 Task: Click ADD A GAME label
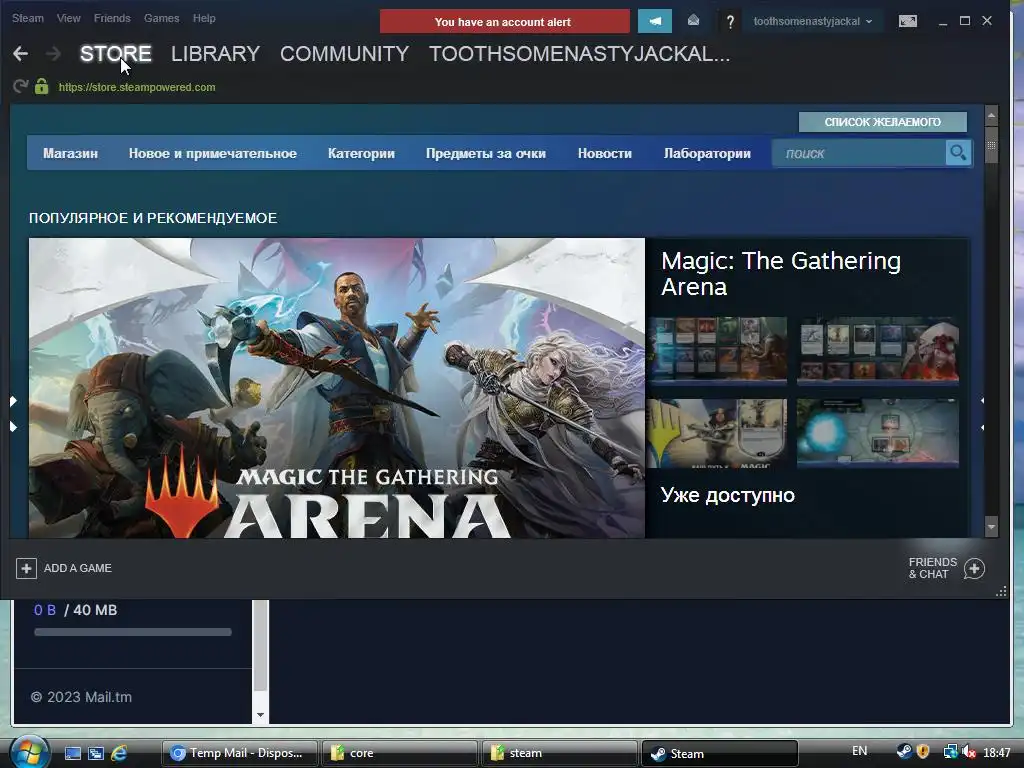click(78, 568)
